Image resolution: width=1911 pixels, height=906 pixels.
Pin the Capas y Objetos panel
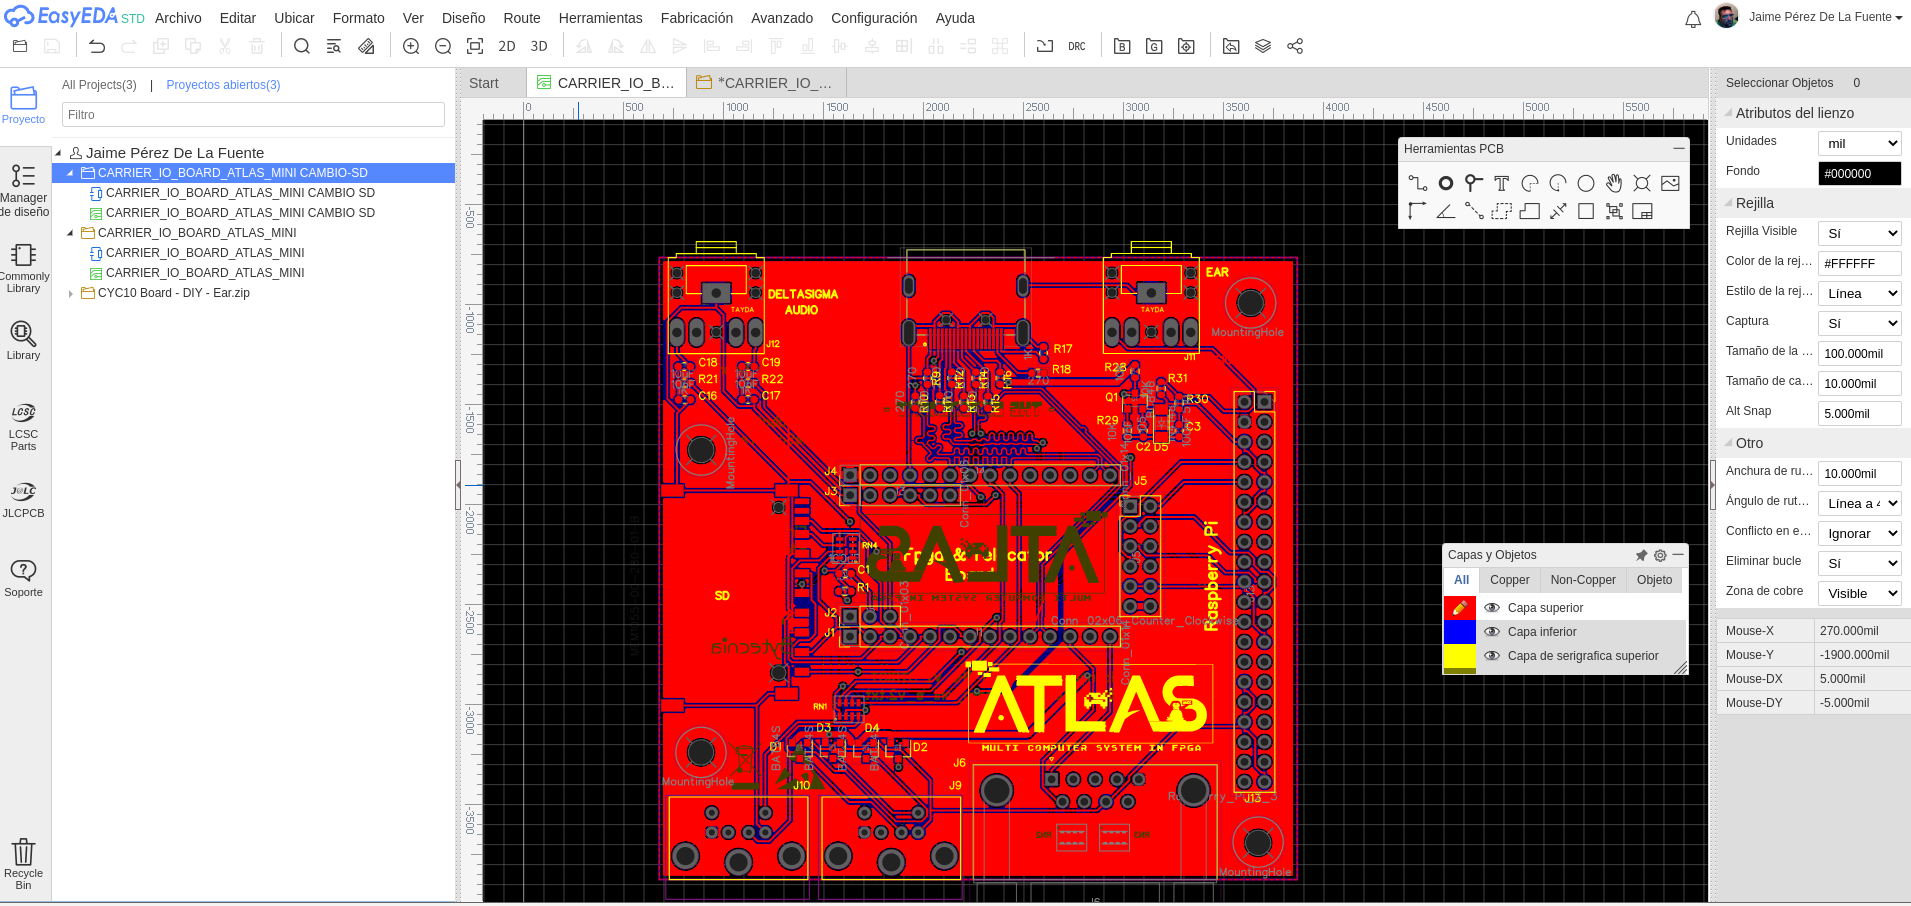point(1641,555)
